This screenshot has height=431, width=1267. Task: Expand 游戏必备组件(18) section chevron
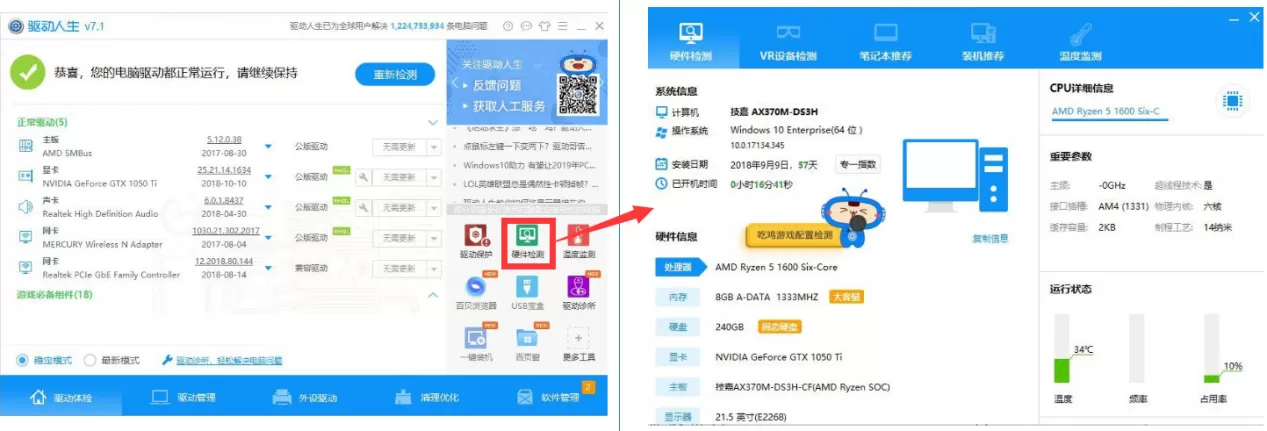432,295
